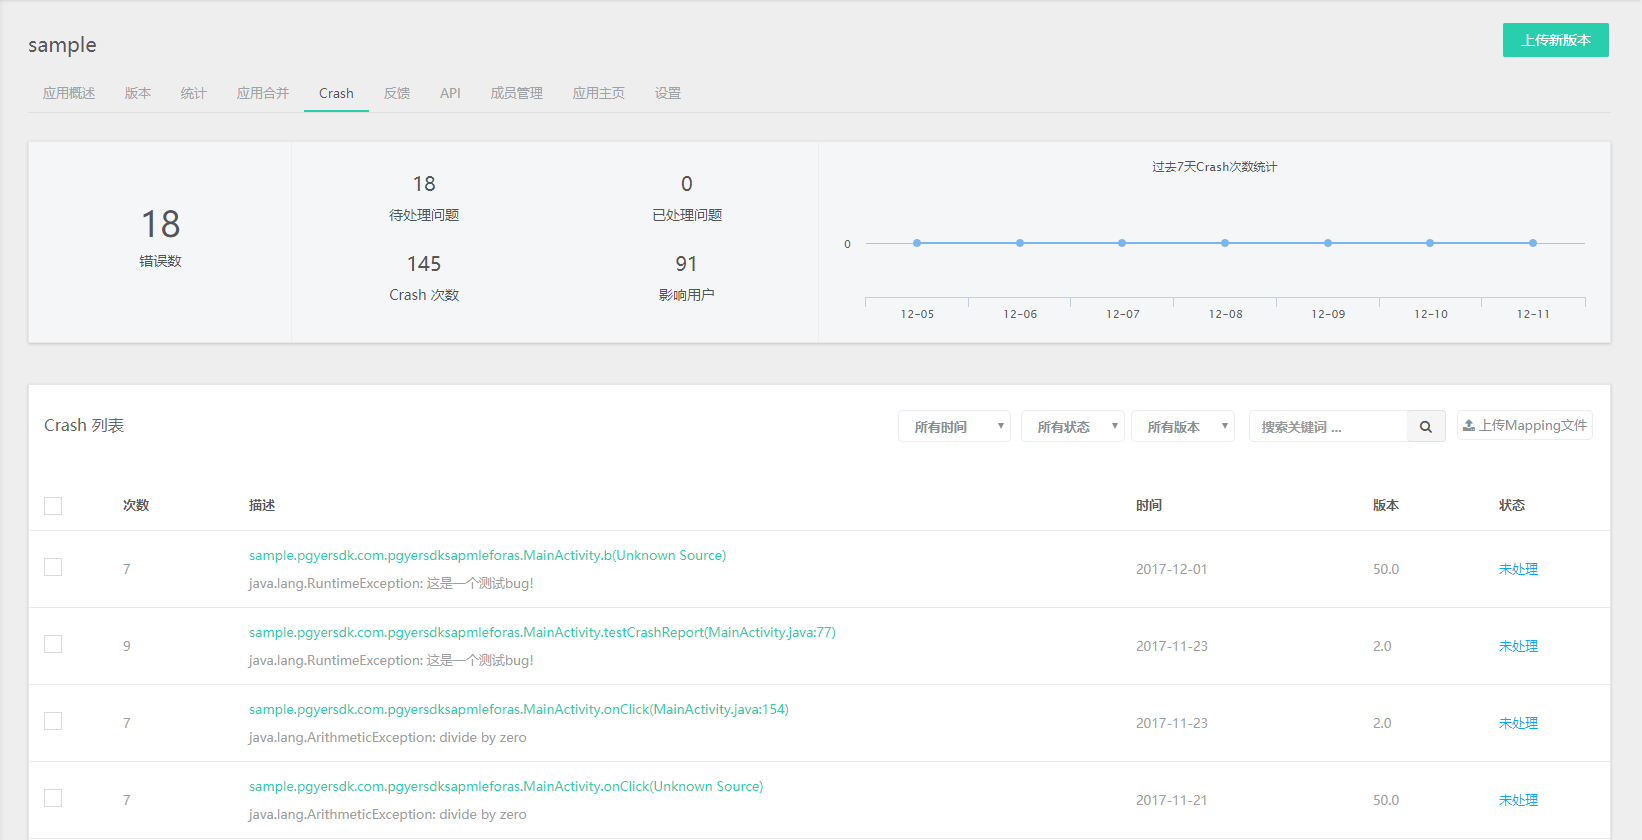The width and height of the screenshot is (1642, 840).
Task: Open the 所有时间 time filter dropdown
Action: point(954,427)
